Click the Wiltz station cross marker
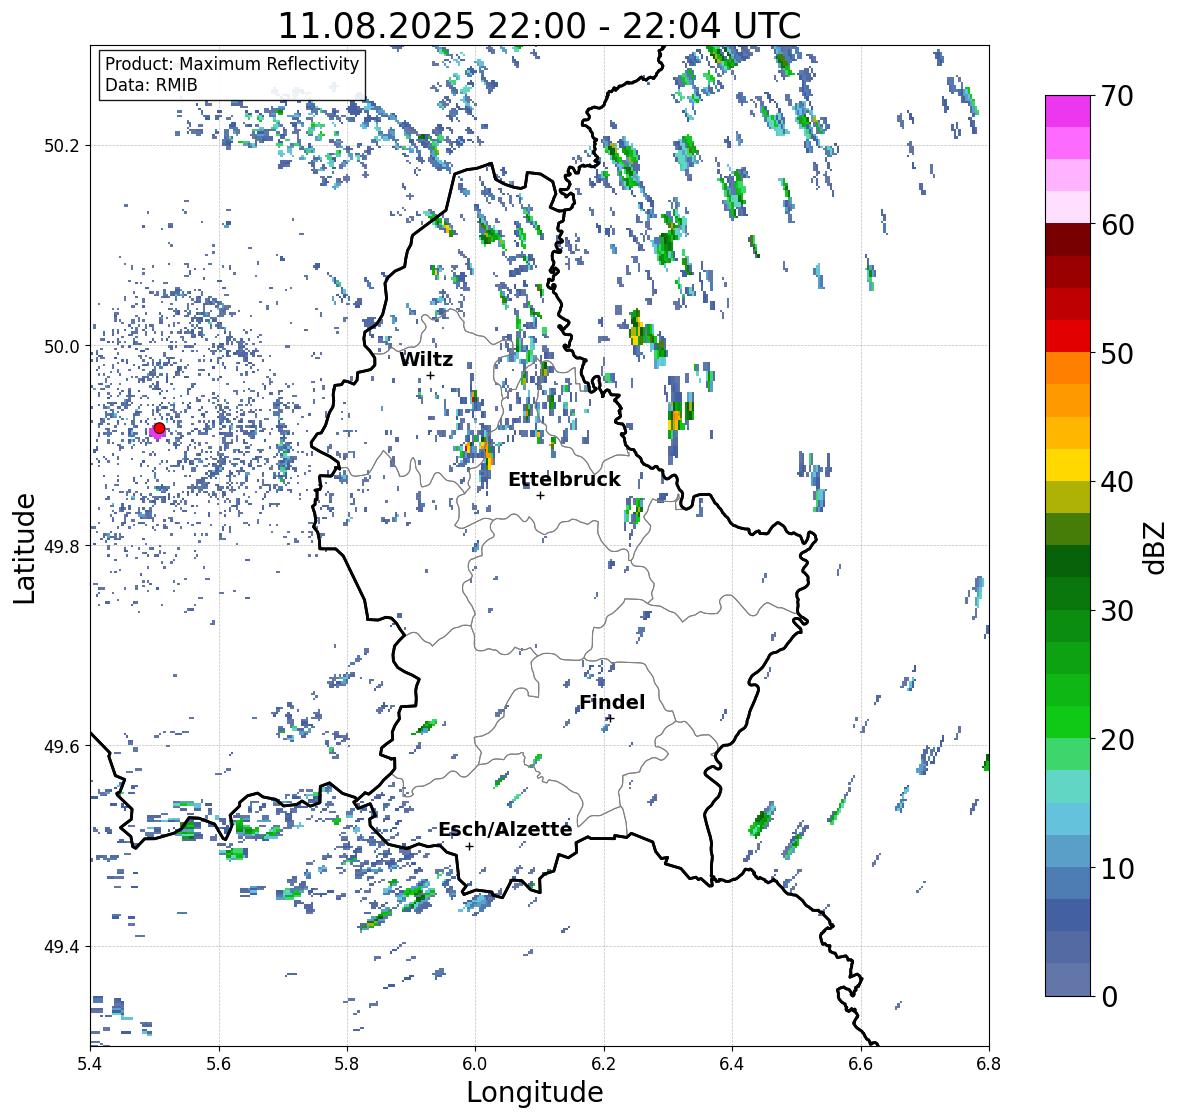 click(x=430, y=376)
